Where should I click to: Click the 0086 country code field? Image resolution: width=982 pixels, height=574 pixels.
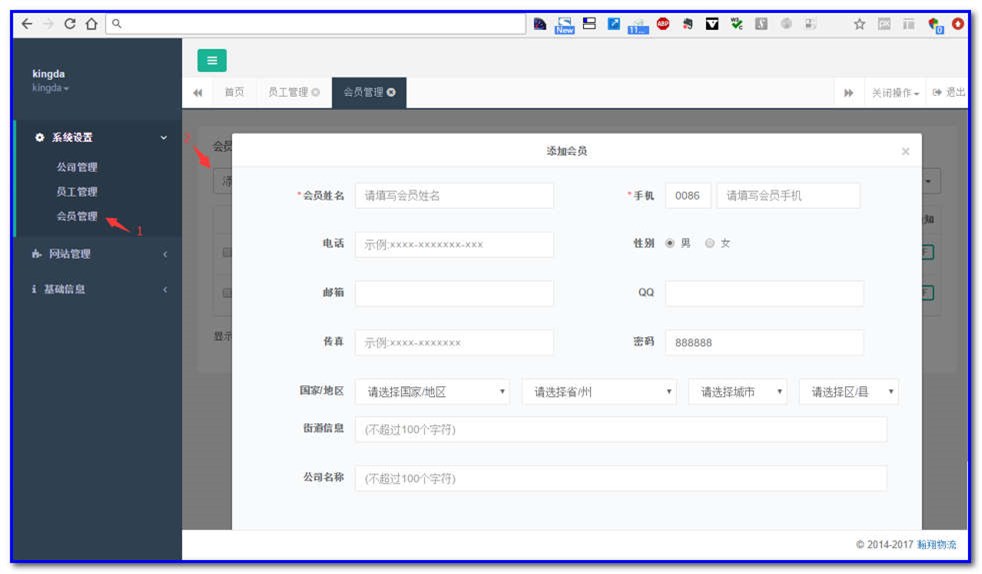688,196
